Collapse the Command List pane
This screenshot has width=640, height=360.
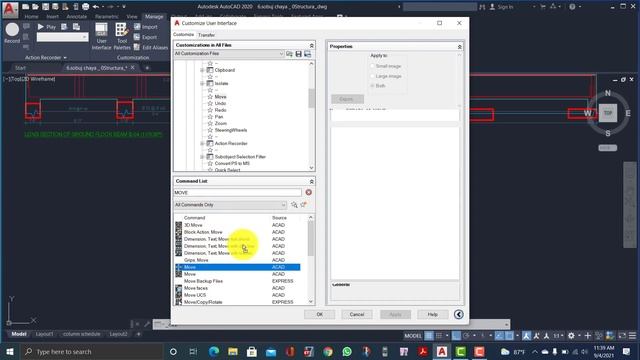coord(311,181)
